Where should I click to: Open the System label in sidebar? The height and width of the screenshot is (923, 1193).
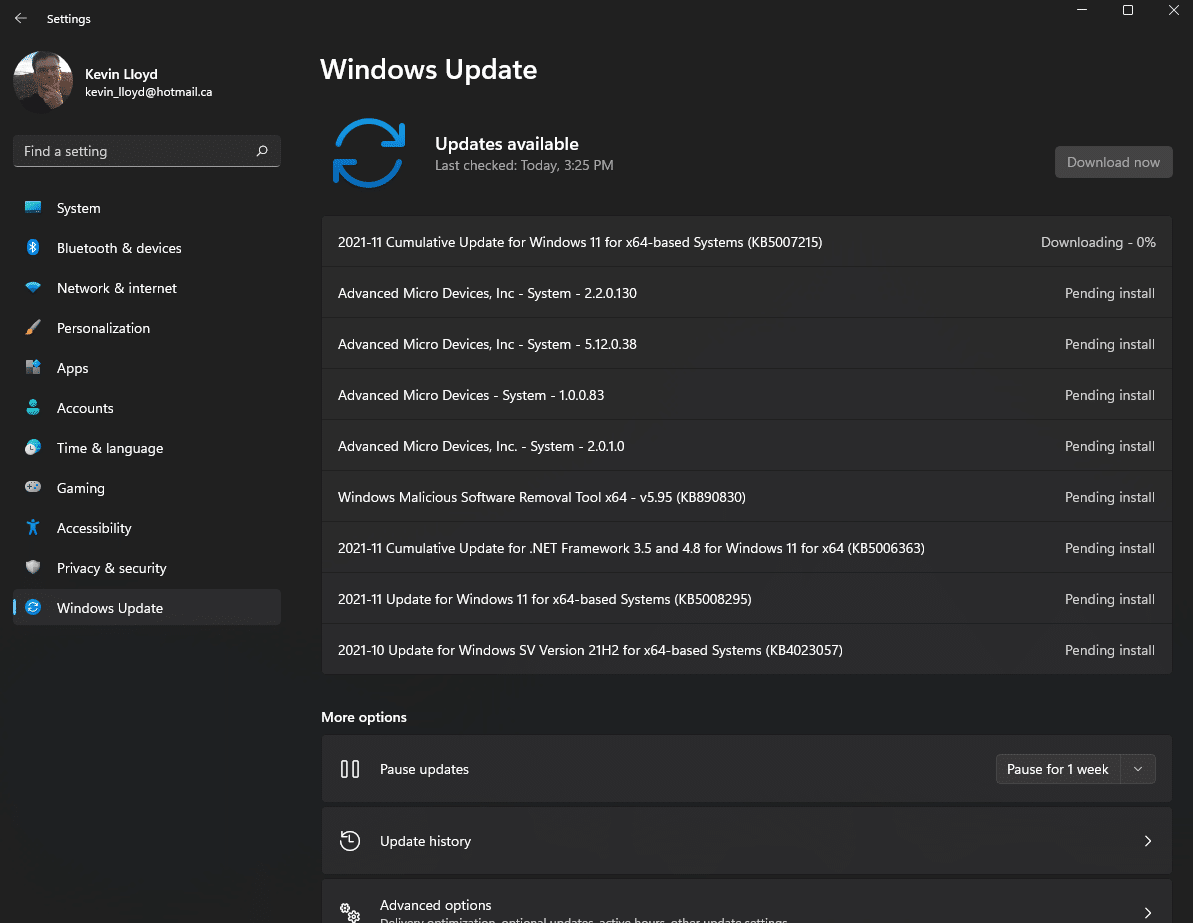(78, 208)
